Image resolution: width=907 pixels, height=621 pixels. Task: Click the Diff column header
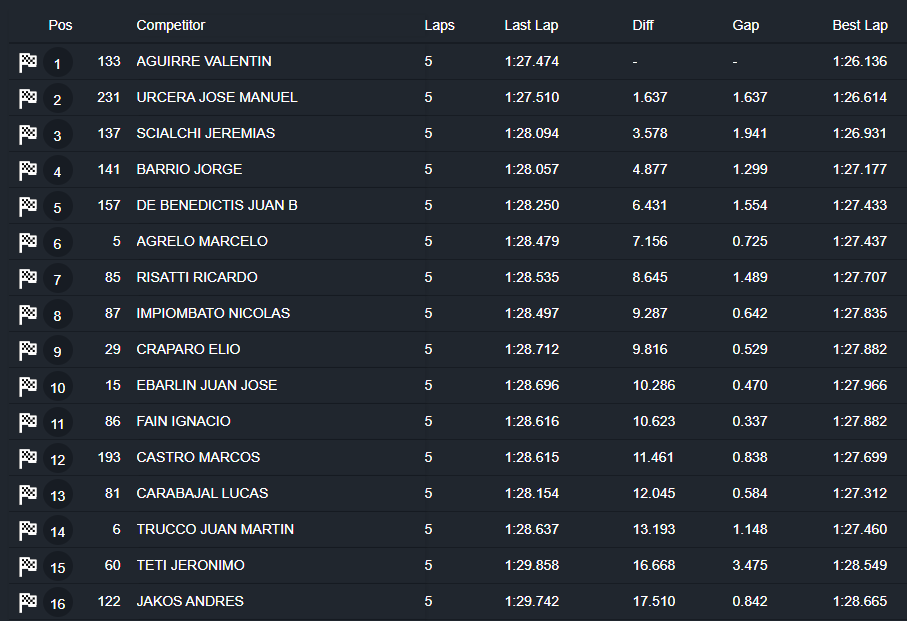(x=643, y=25)
